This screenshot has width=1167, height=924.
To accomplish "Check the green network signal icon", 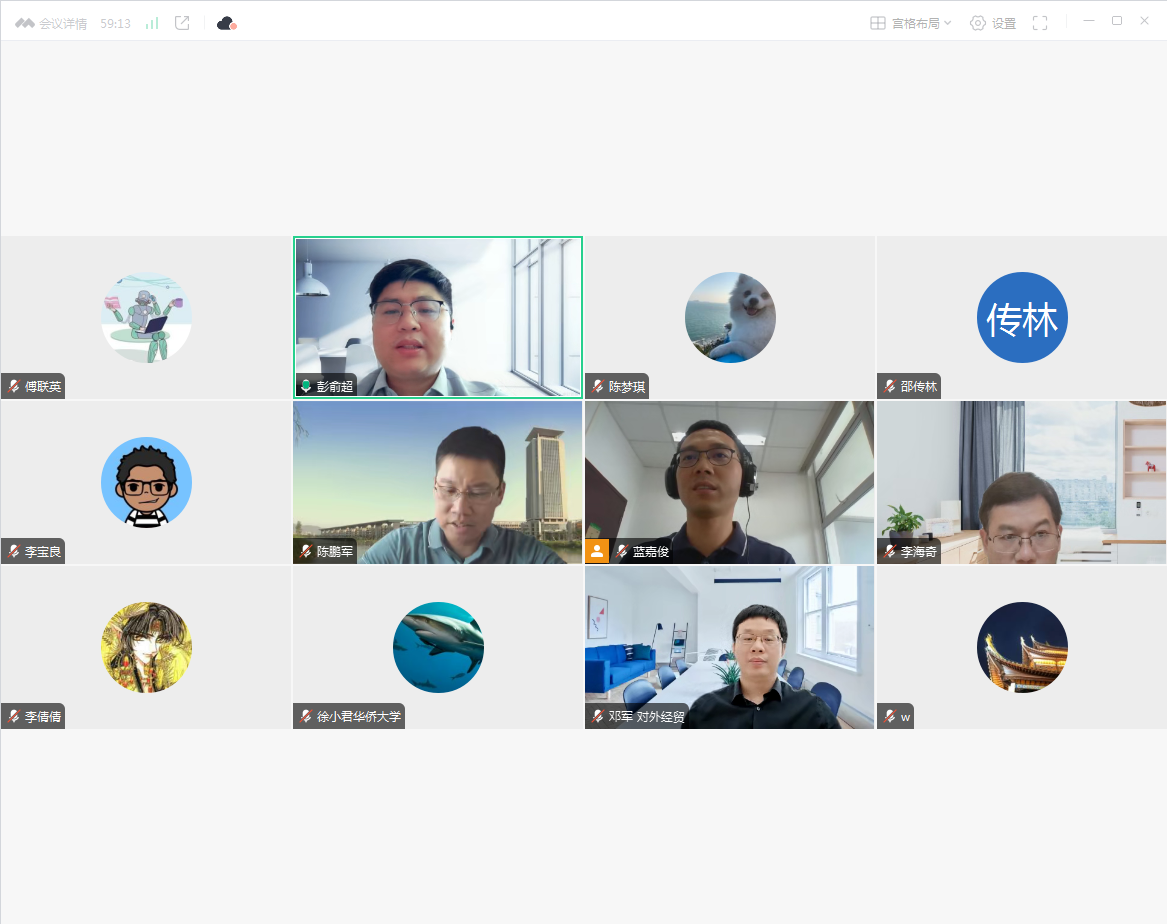I will coord(152,23).
